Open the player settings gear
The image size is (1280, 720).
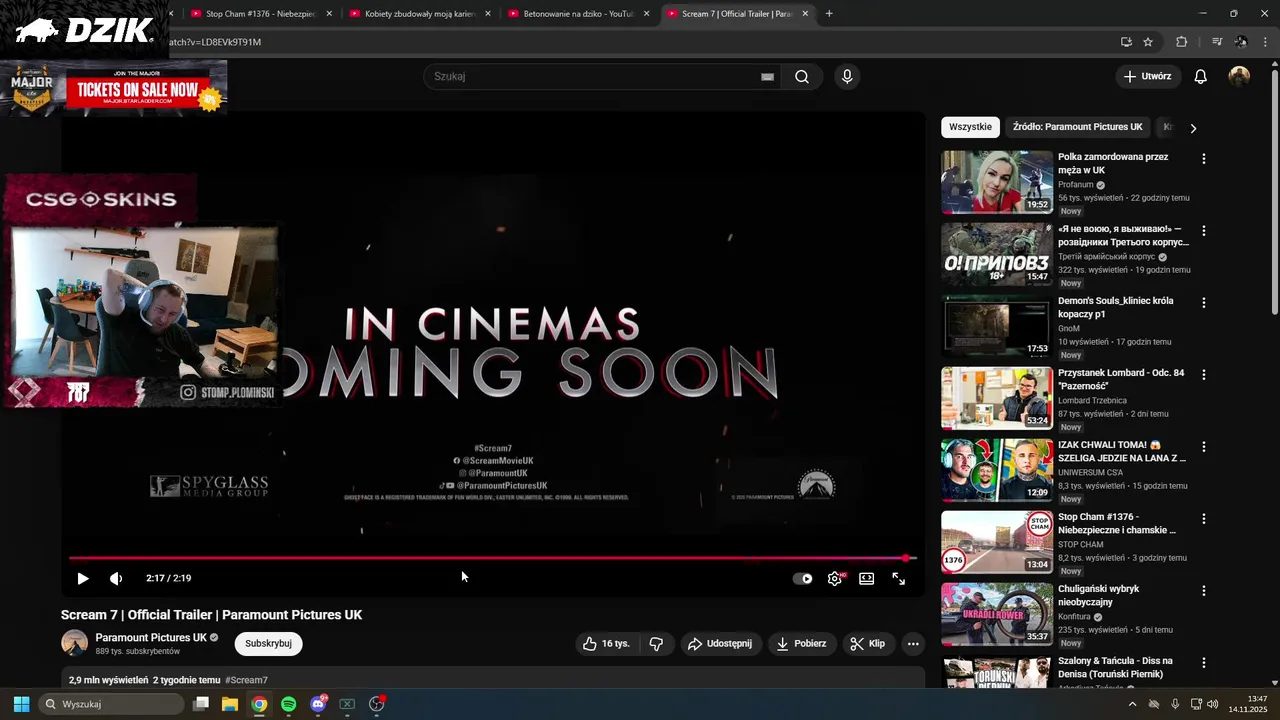pyautogui.click(x=835, y=578)
